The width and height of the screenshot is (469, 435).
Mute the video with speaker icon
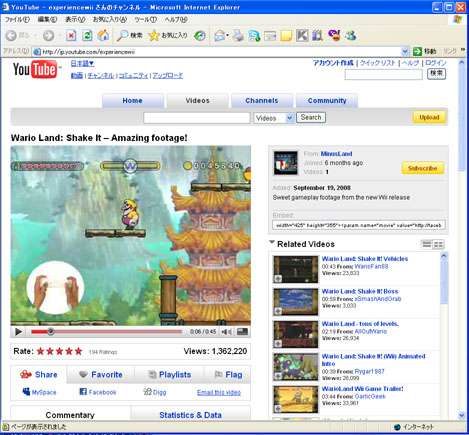(226, 332)
